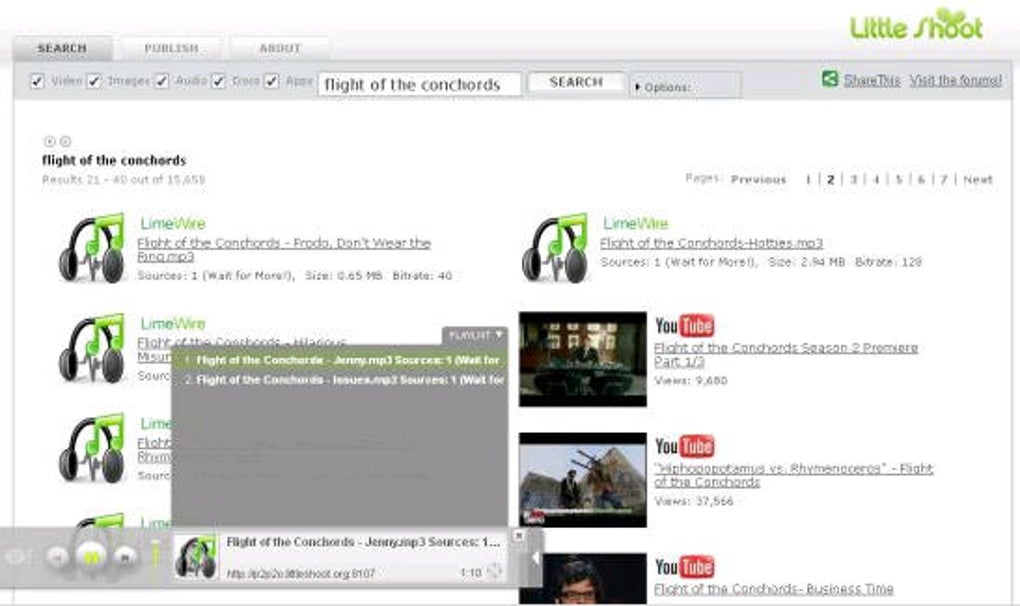The height and width of the screenshot is (606, 1020).
Task: Go to results page 4
Action: pos(876,179)
